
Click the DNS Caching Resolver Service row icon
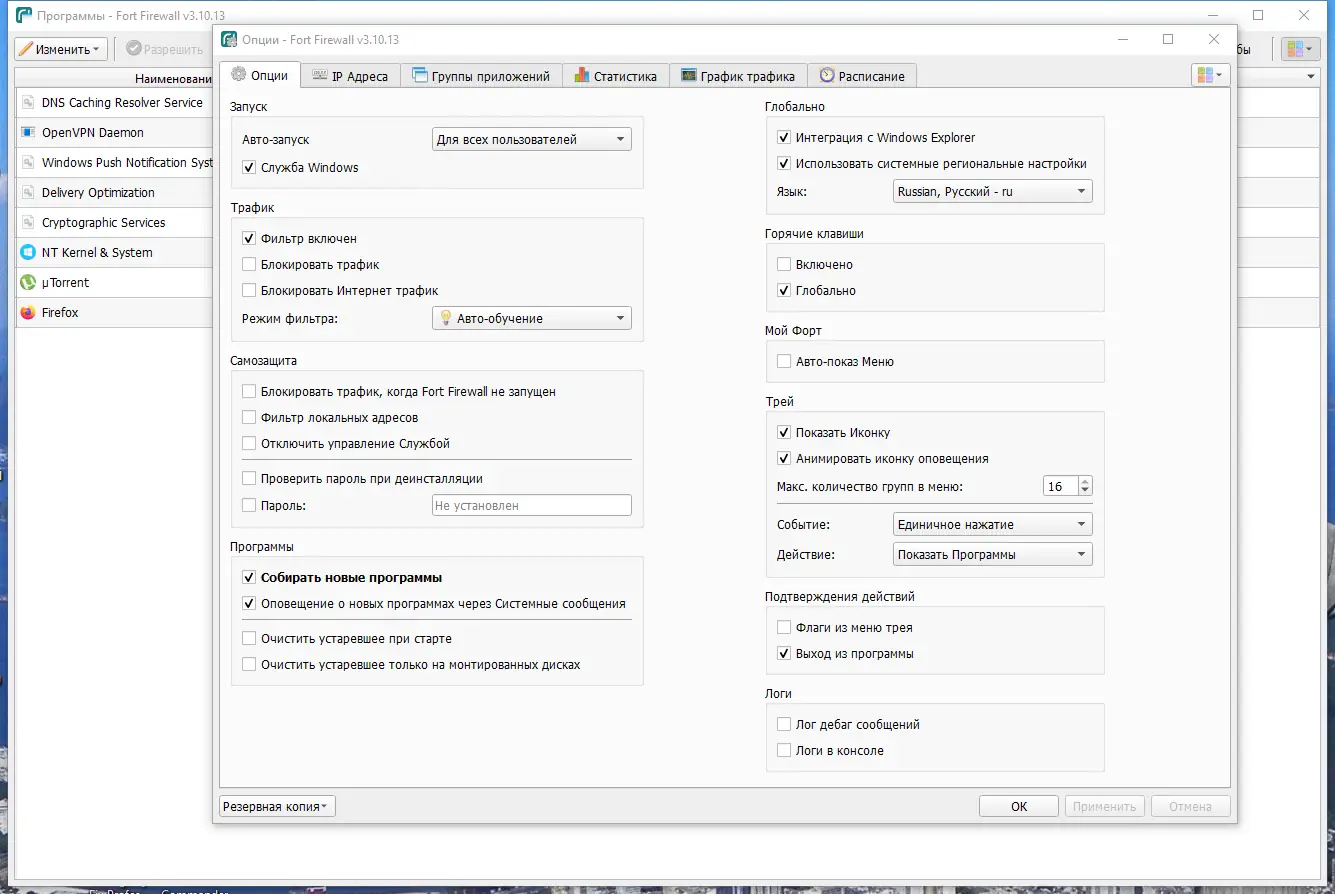28,102
